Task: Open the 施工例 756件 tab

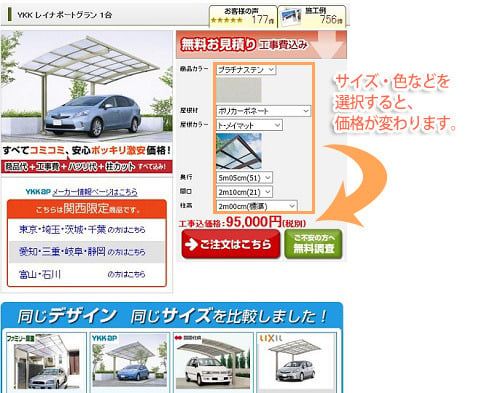Action: [312, 16]
